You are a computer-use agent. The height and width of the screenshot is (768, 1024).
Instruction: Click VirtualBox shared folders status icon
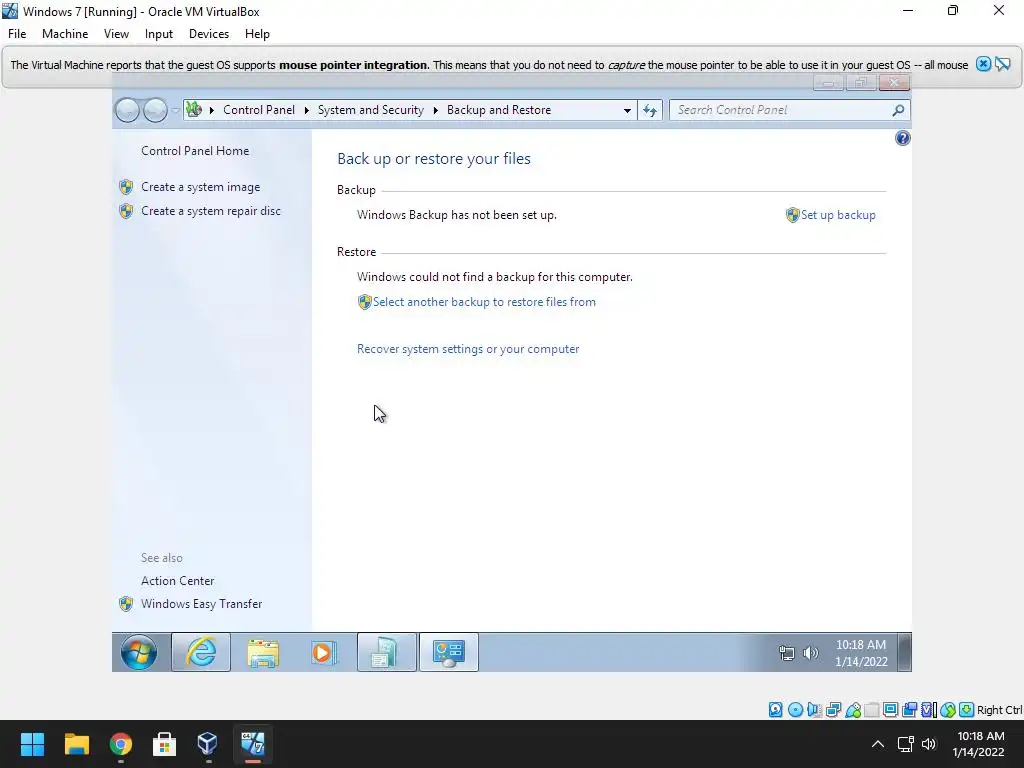[x=871, y=710]
